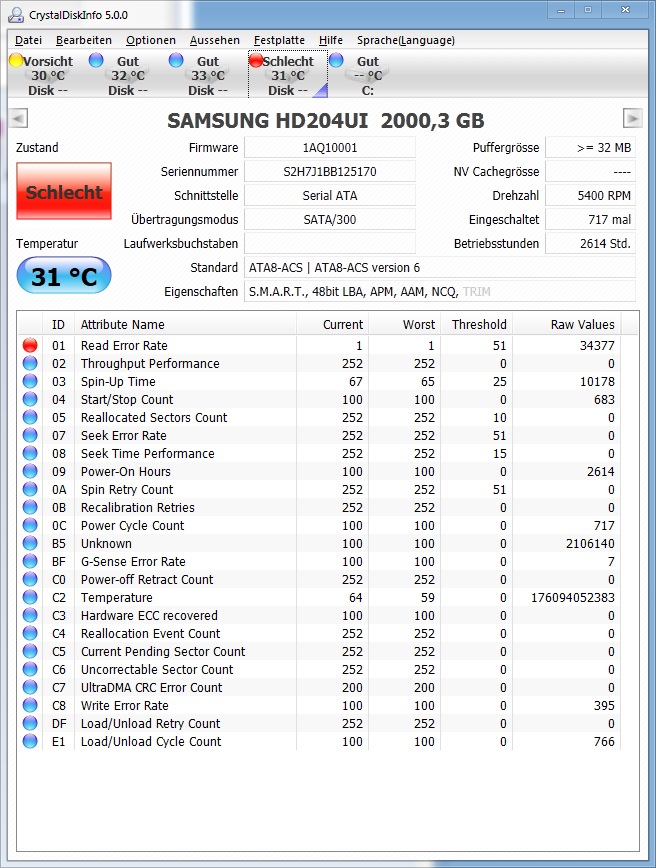Click the raw value 176094052383
Screen dimensions: 656x868
click(572, 597)
